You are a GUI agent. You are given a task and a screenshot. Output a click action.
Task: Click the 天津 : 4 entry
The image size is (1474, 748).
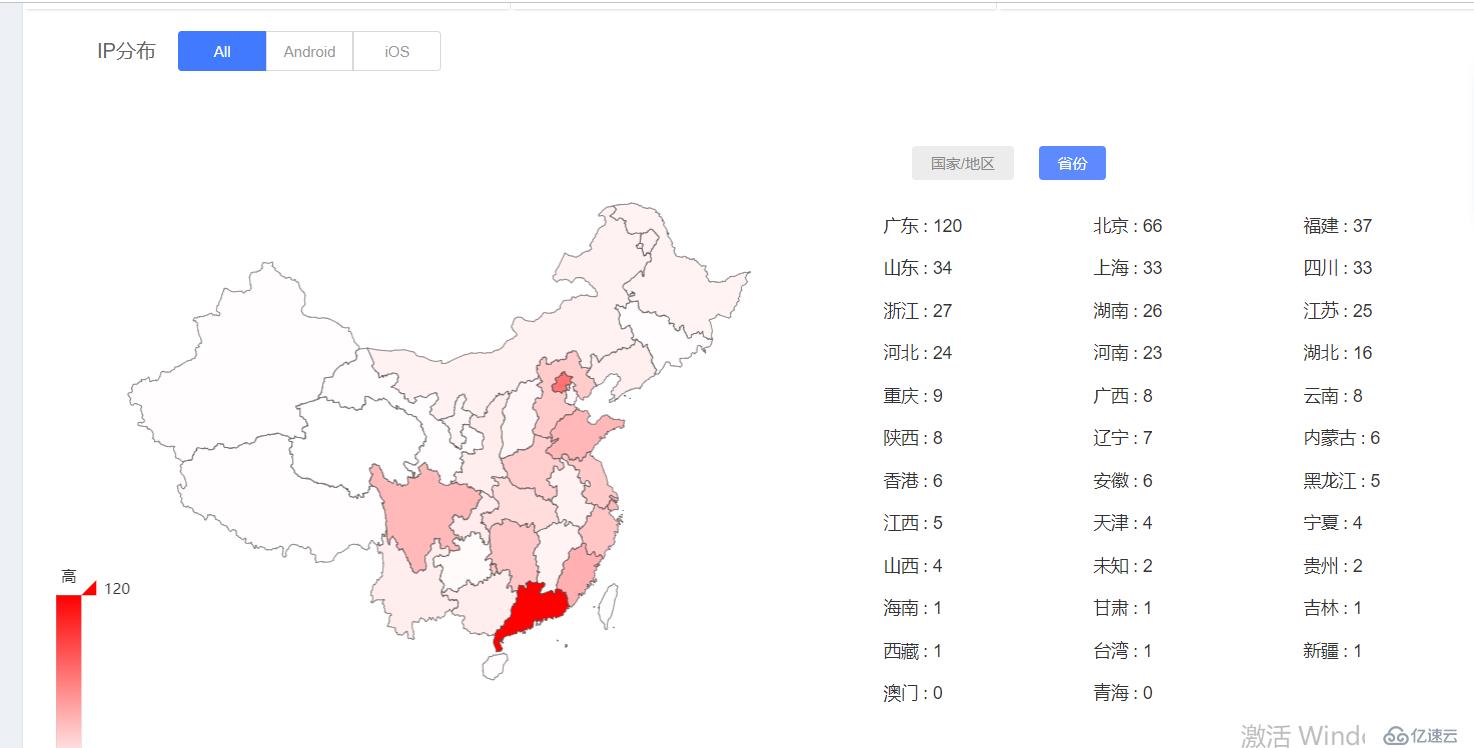pos(1123,523)
